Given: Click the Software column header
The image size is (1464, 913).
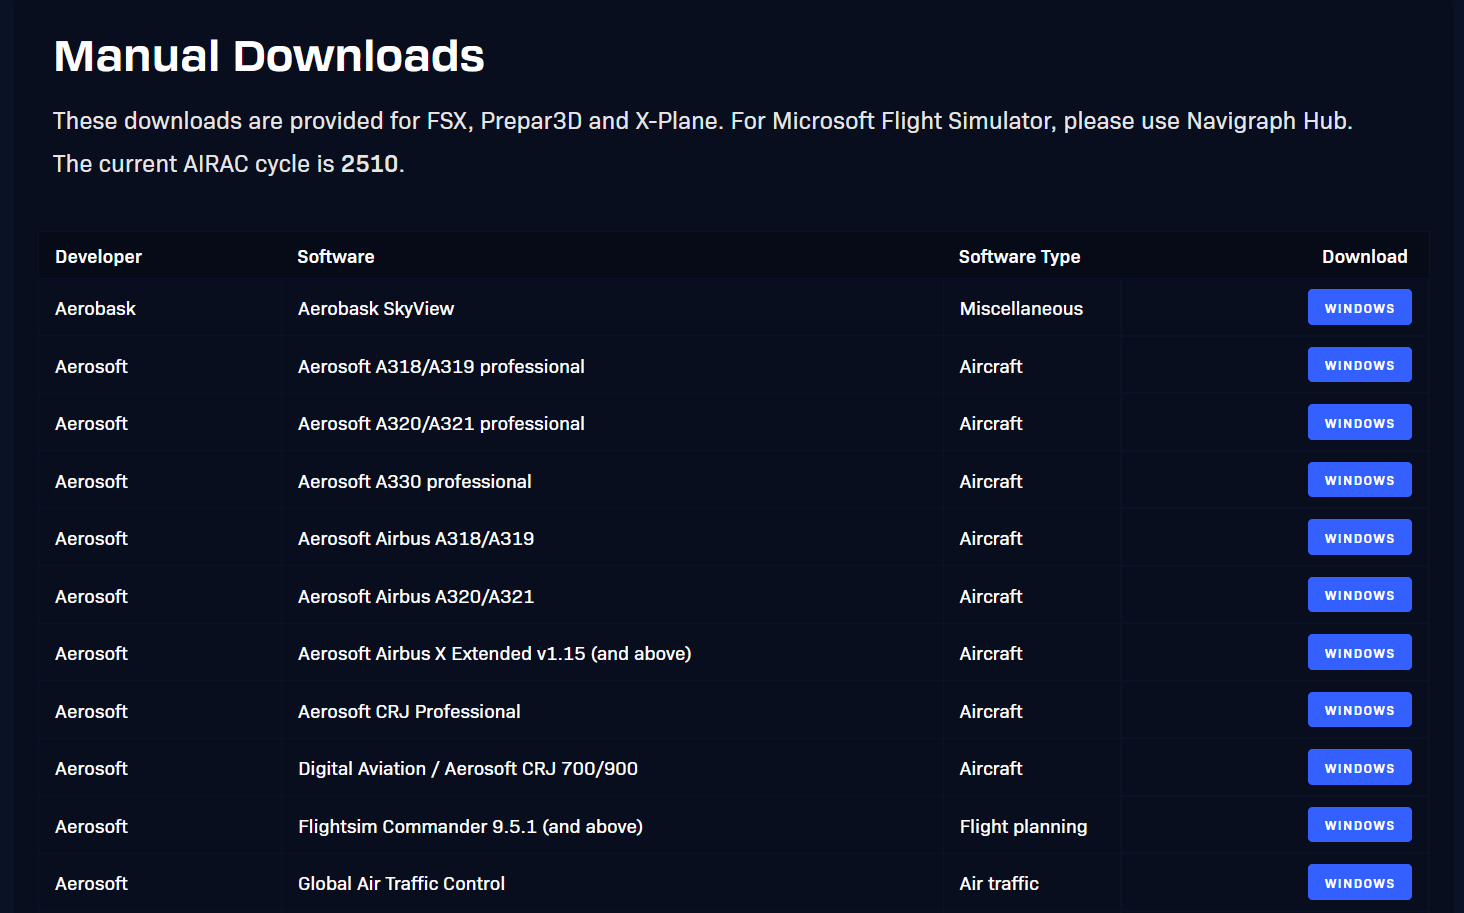Looking at the screenshot, I should [336, 257].
